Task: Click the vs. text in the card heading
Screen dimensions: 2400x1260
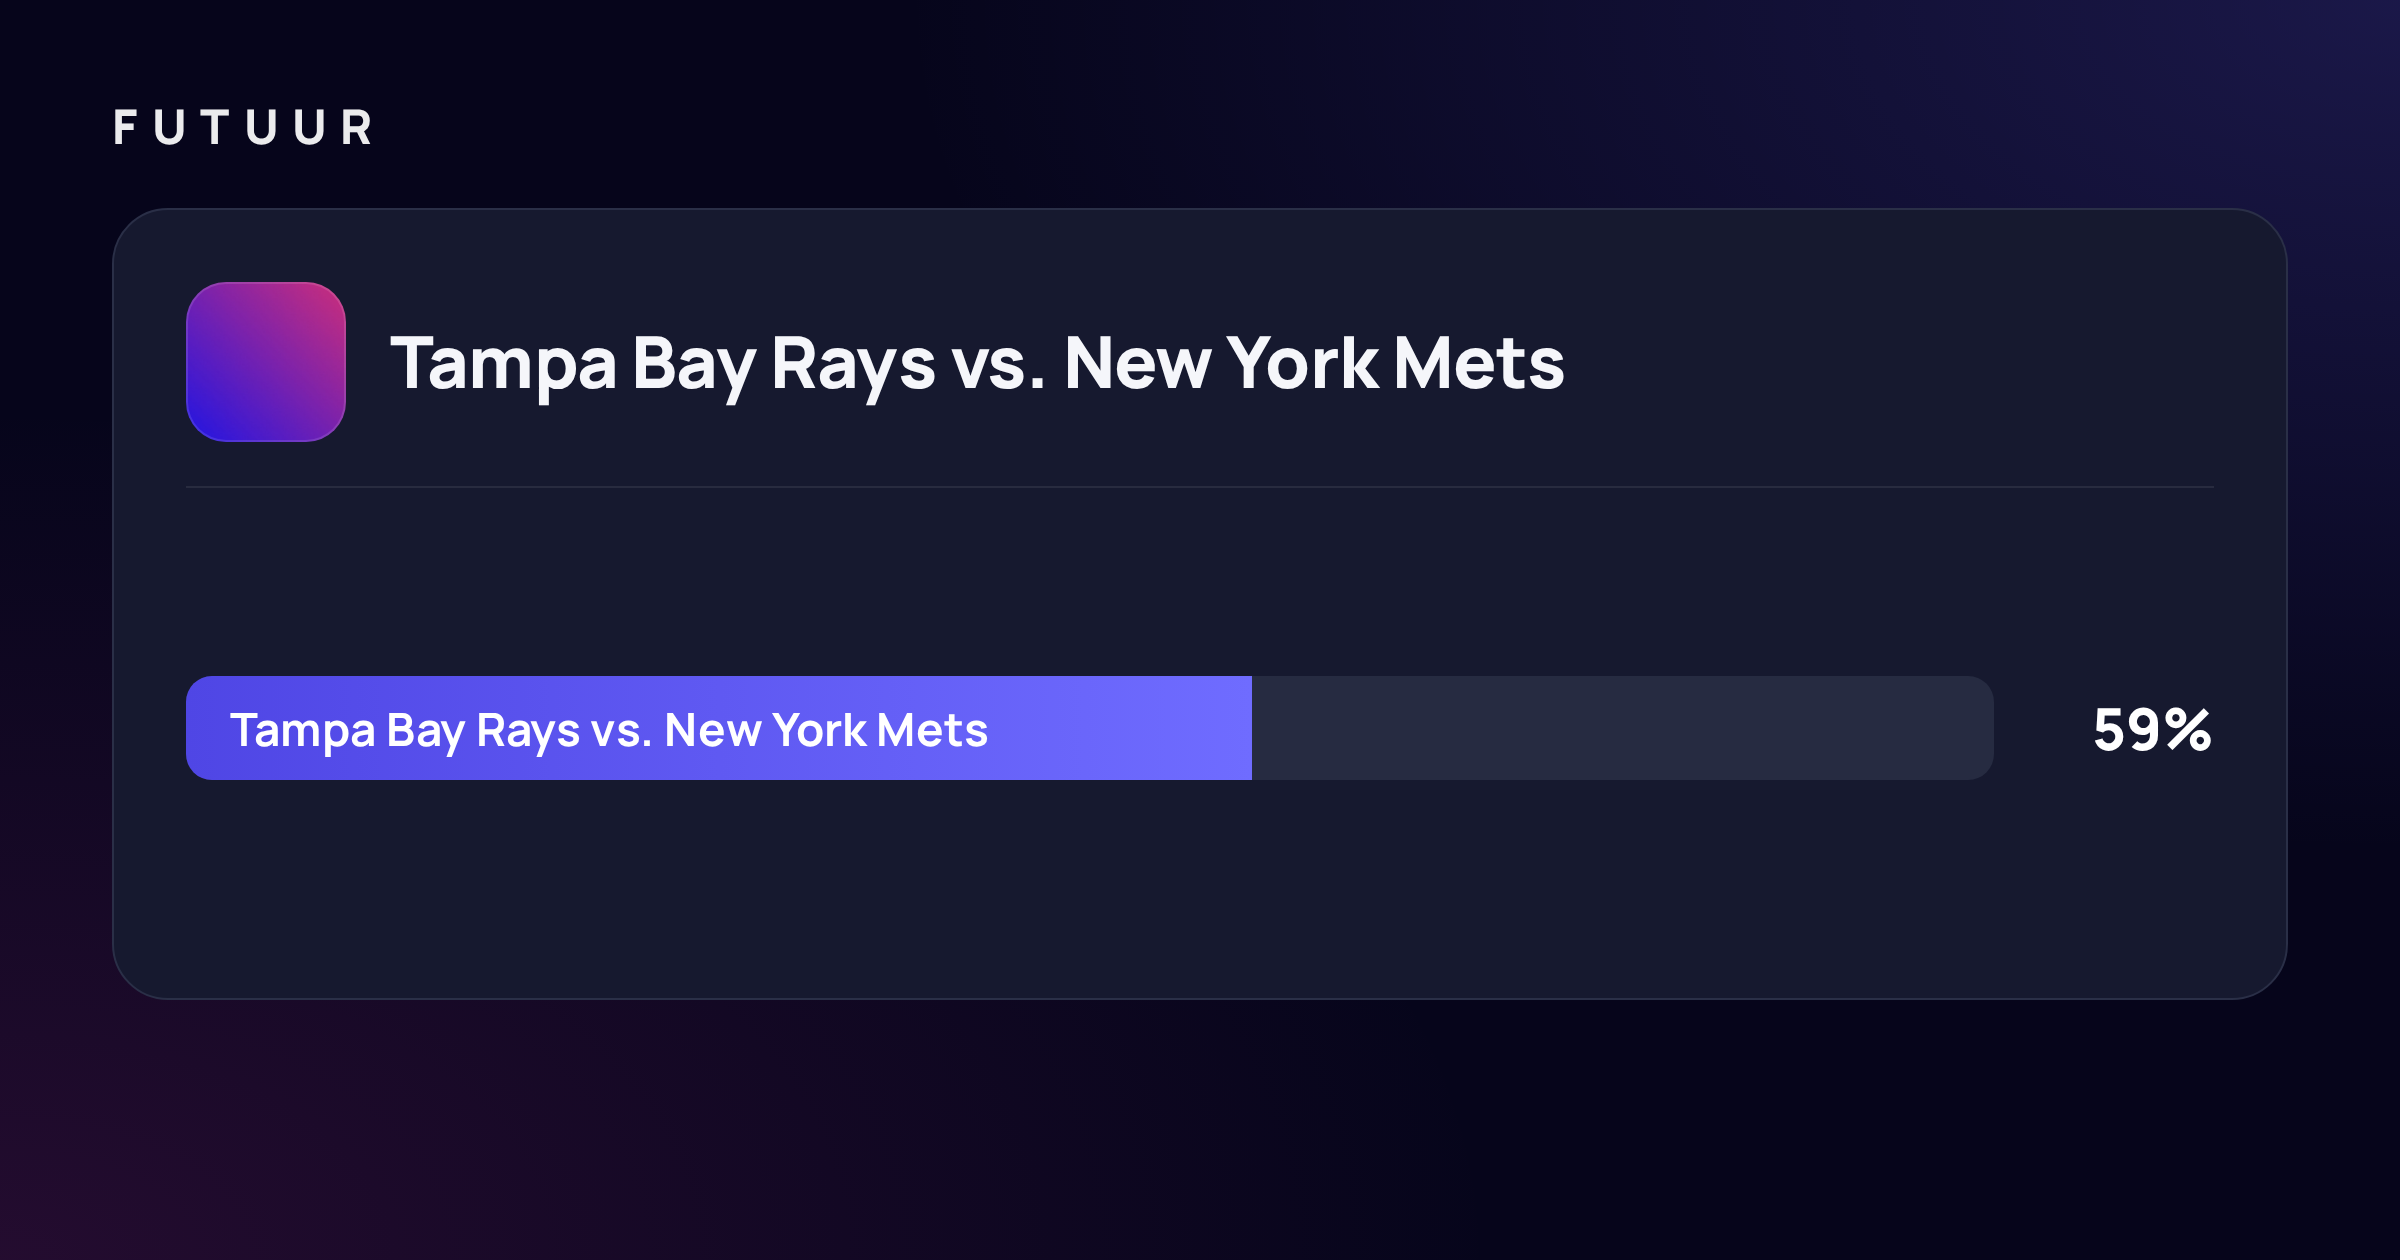Action: [998, 364]
